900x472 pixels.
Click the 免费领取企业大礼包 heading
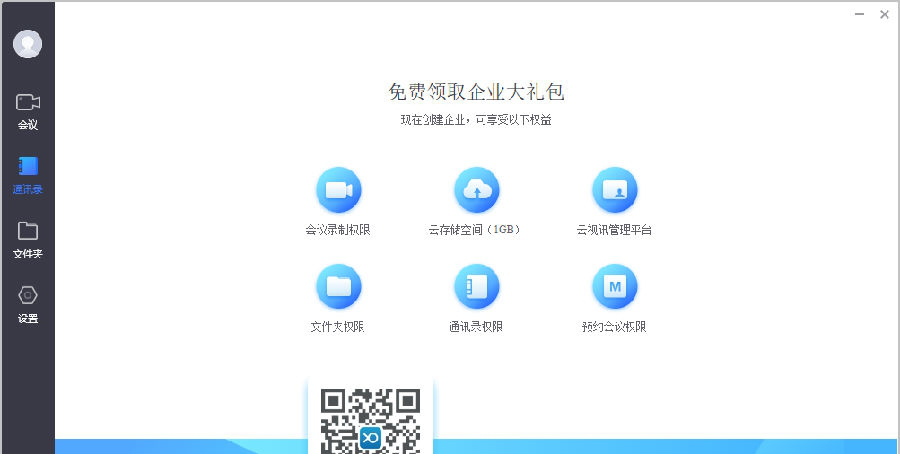(476, 92)
